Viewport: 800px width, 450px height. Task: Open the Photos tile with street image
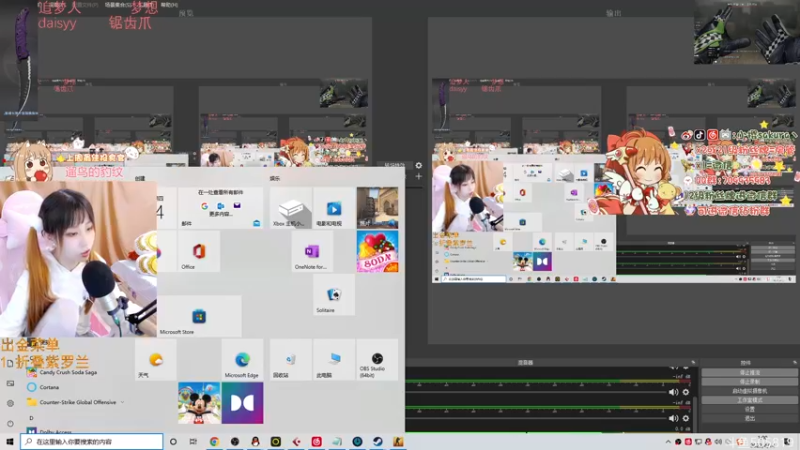coord(378,208)
